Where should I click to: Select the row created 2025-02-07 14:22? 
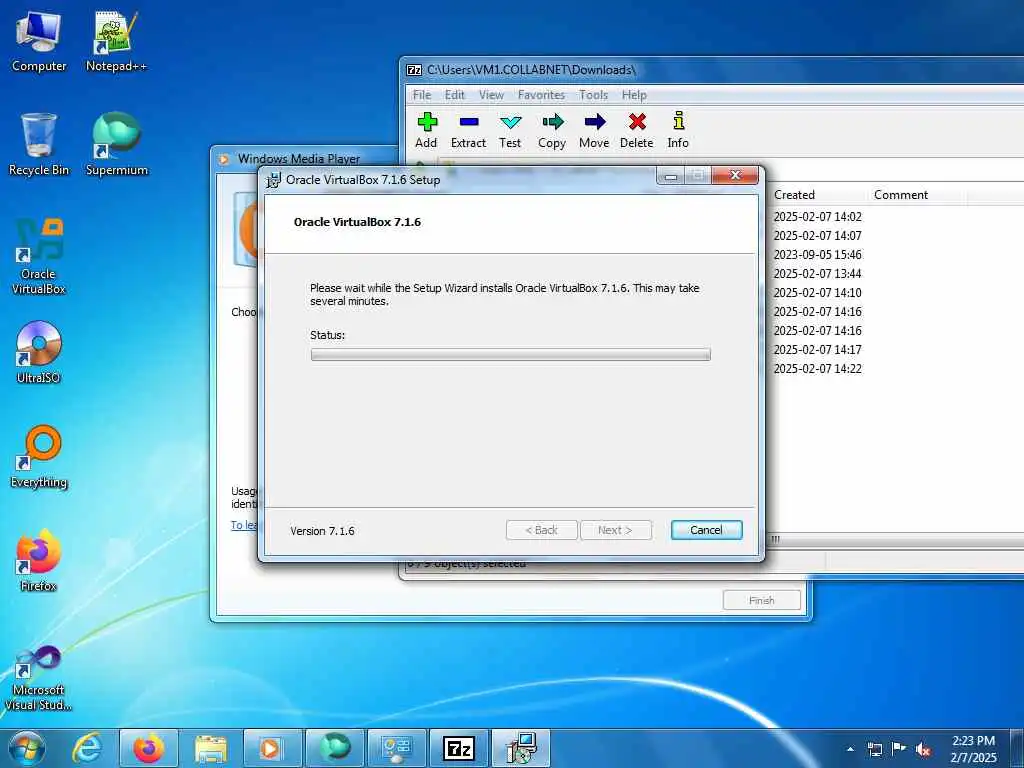[818, 369]
